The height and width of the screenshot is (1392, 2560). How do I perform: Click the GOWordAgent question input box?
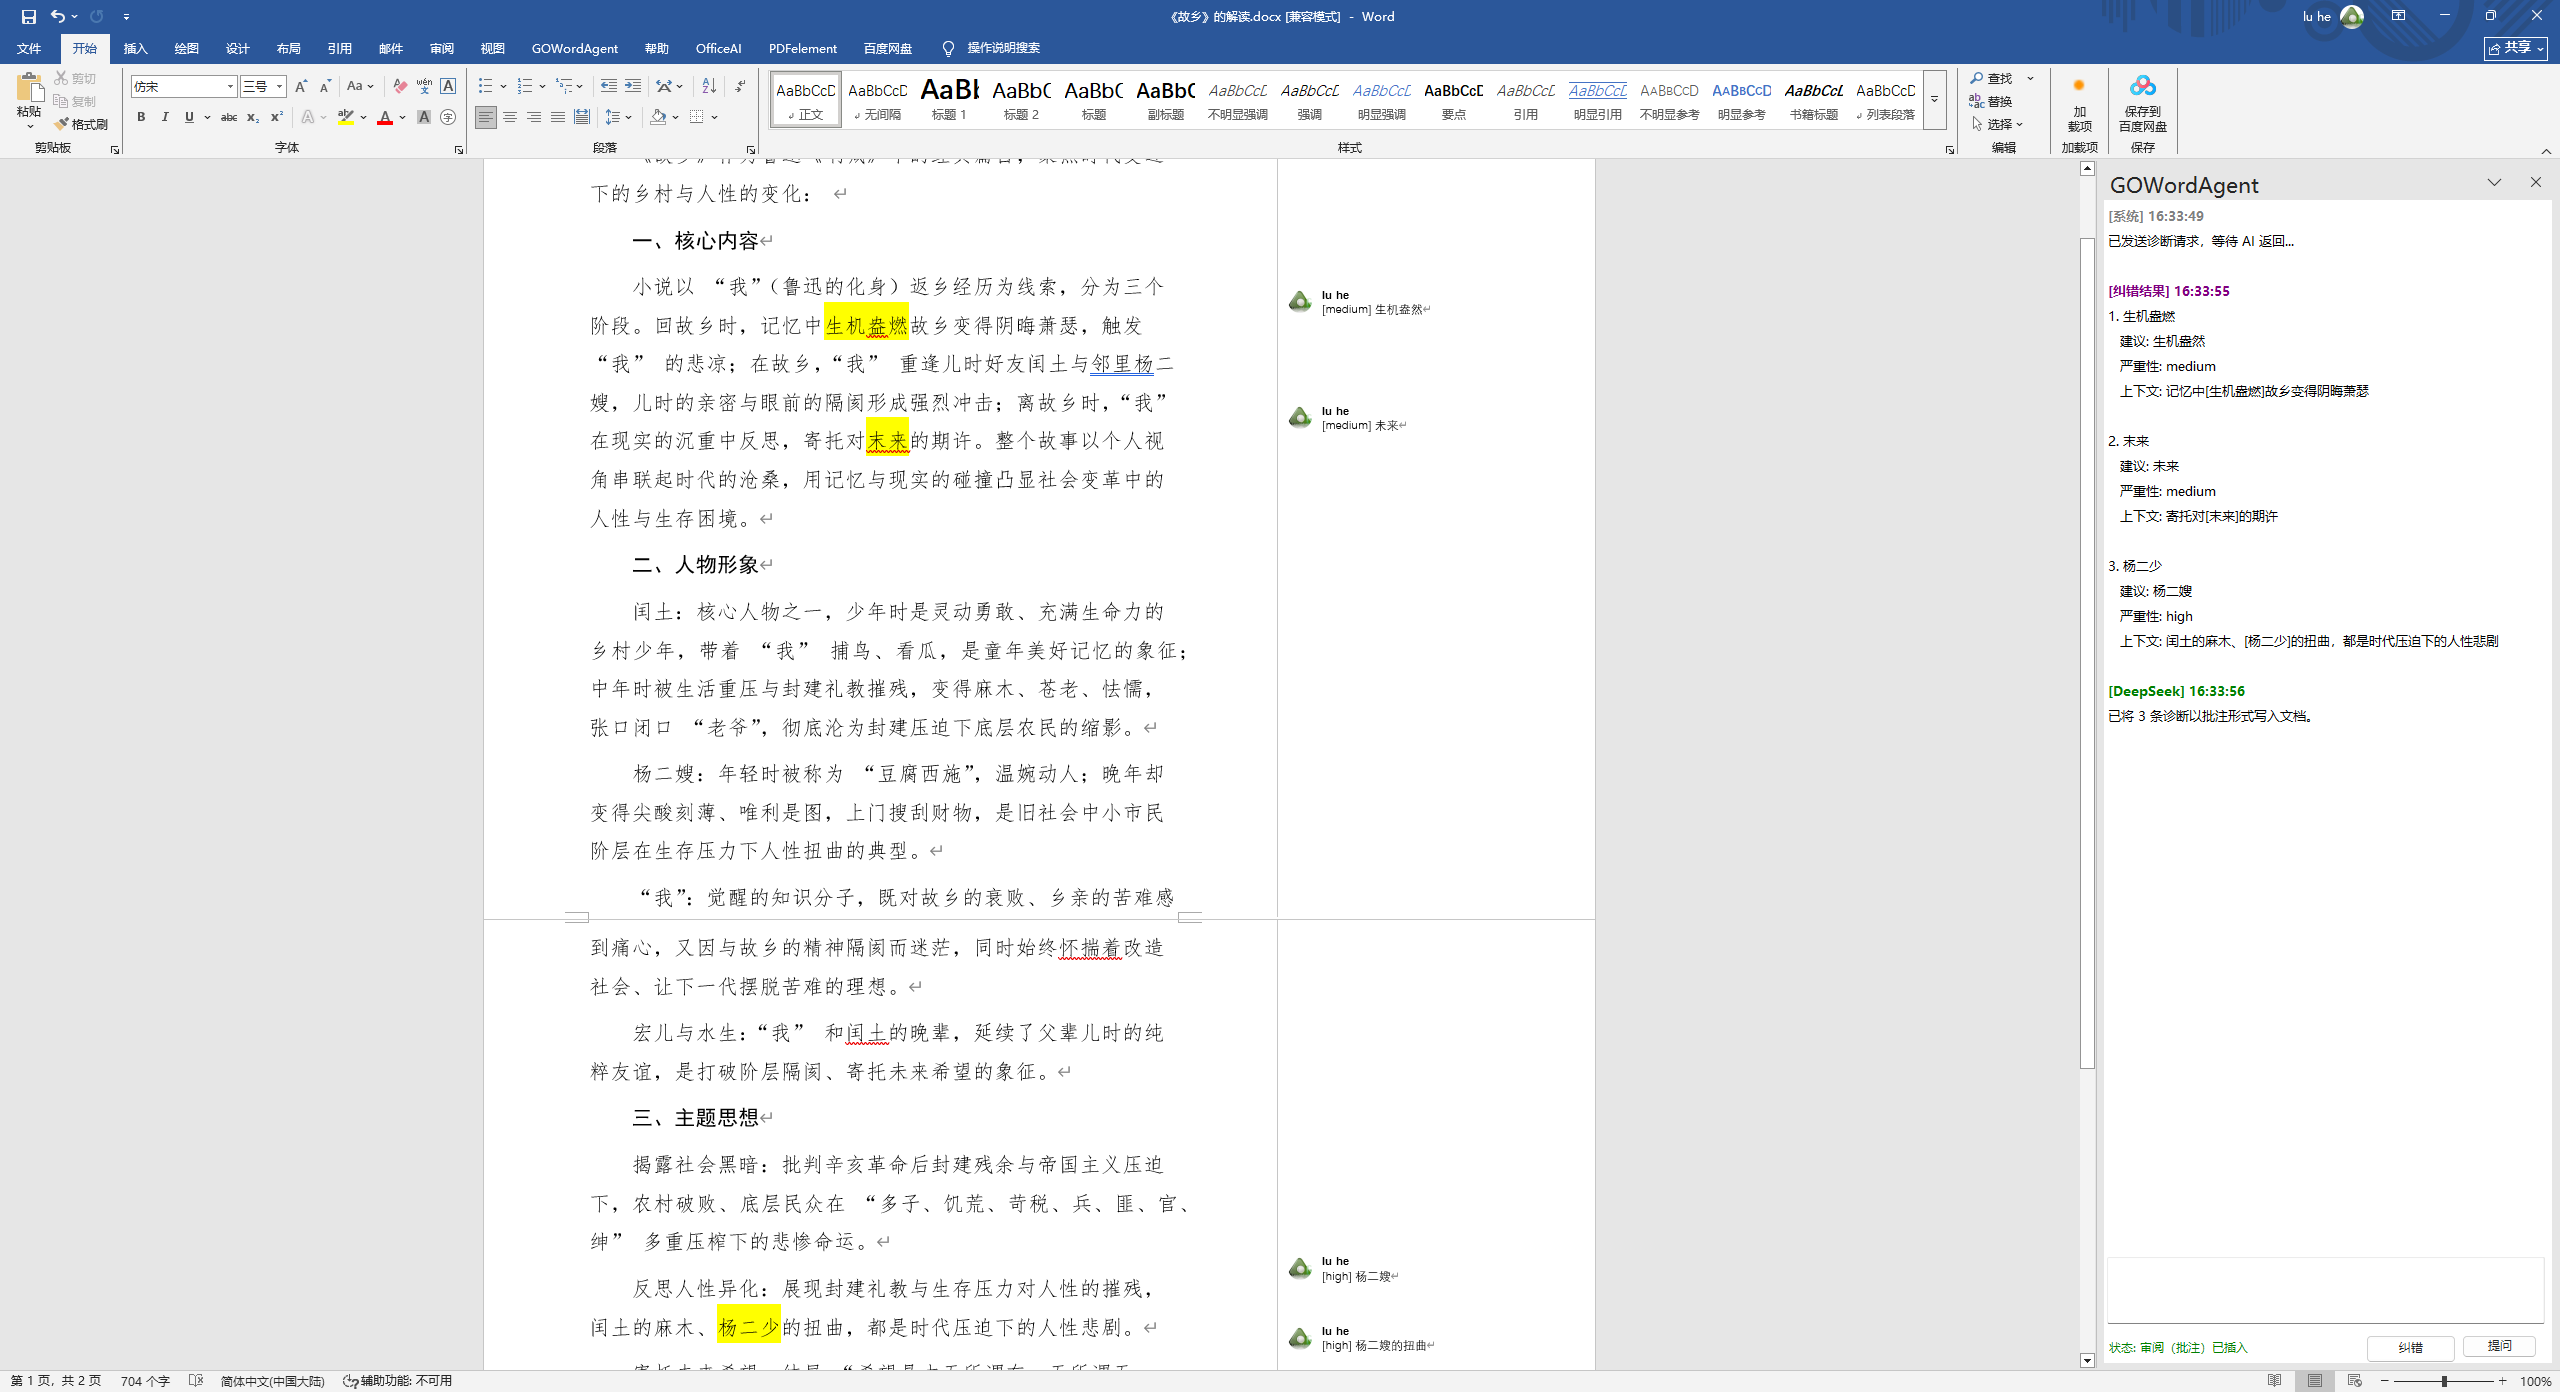[x=2324, y=1291]
